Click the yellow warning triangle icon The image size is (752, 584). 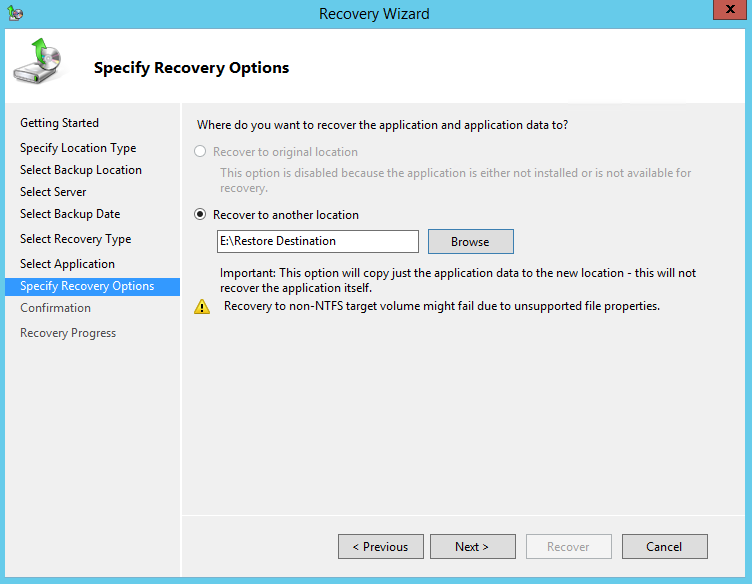pos(202,307)
